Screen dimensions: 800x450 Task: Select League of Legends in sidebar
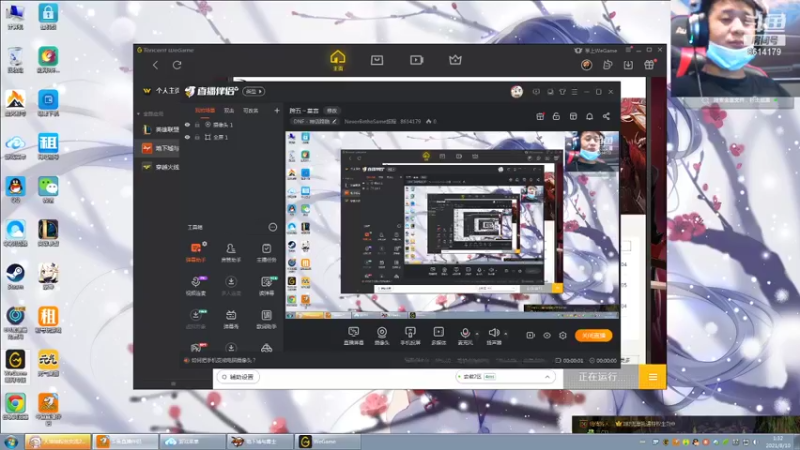[161, 130]
